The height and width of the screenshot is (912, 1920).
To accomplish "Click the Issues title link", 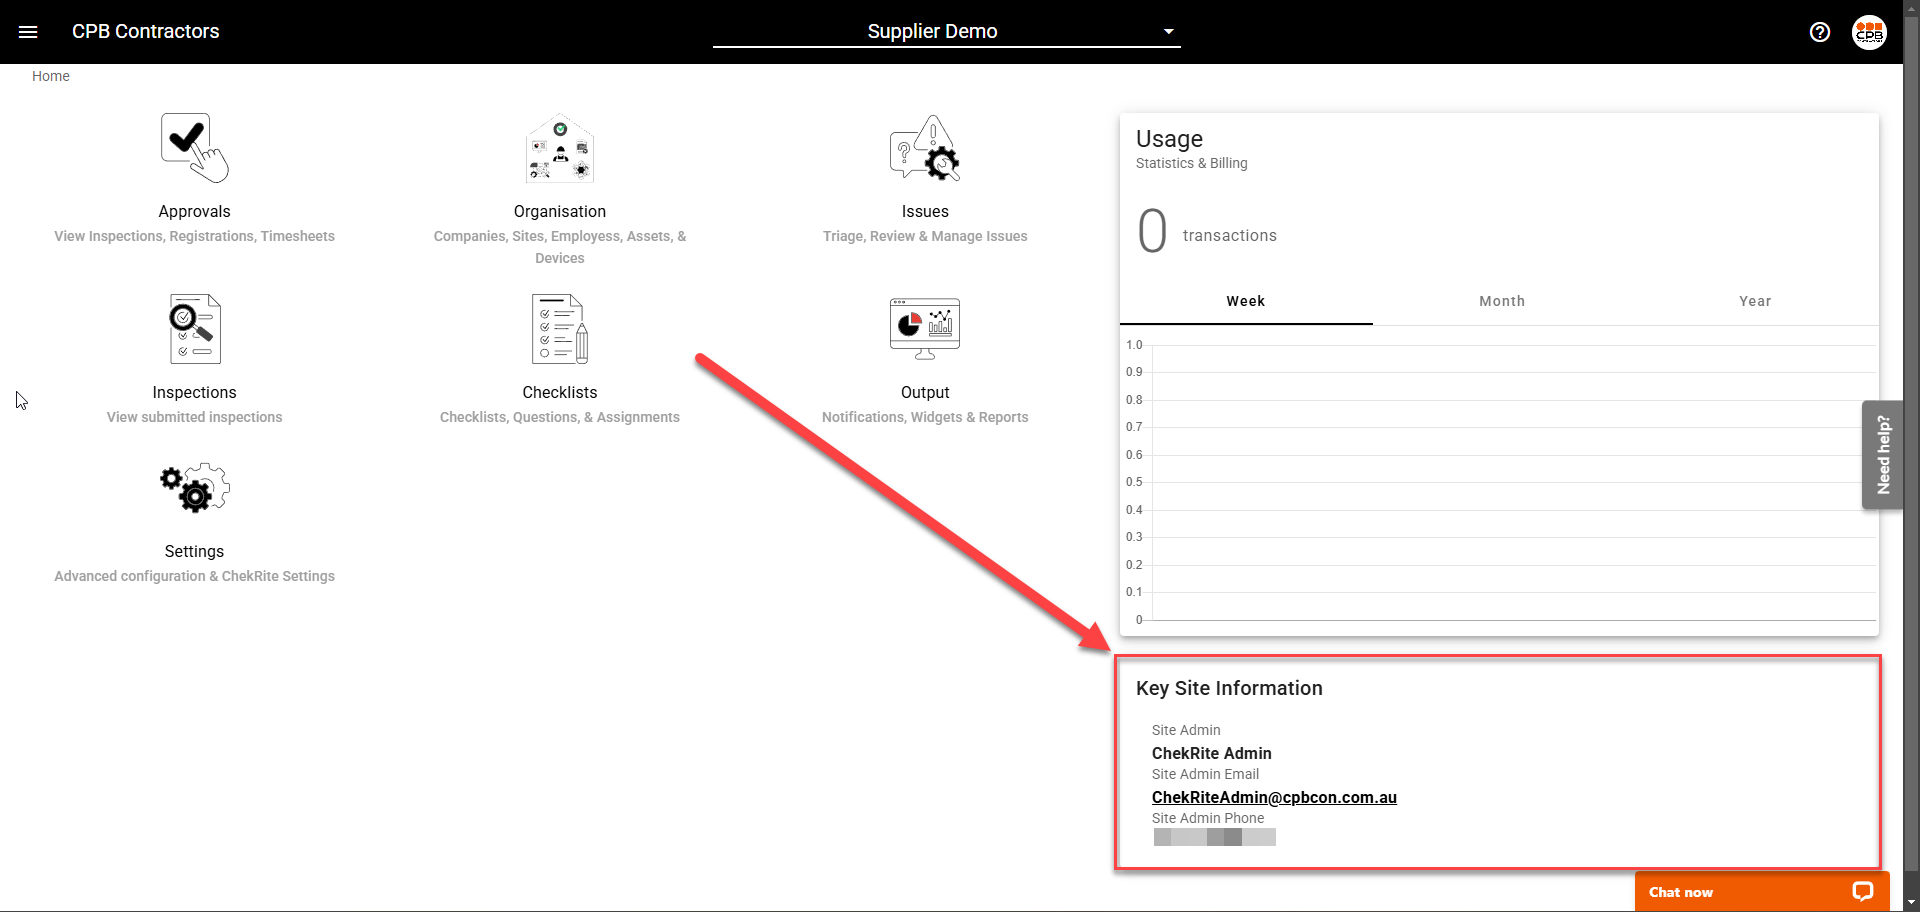I will pyautogui.click(x=925, y=211).
